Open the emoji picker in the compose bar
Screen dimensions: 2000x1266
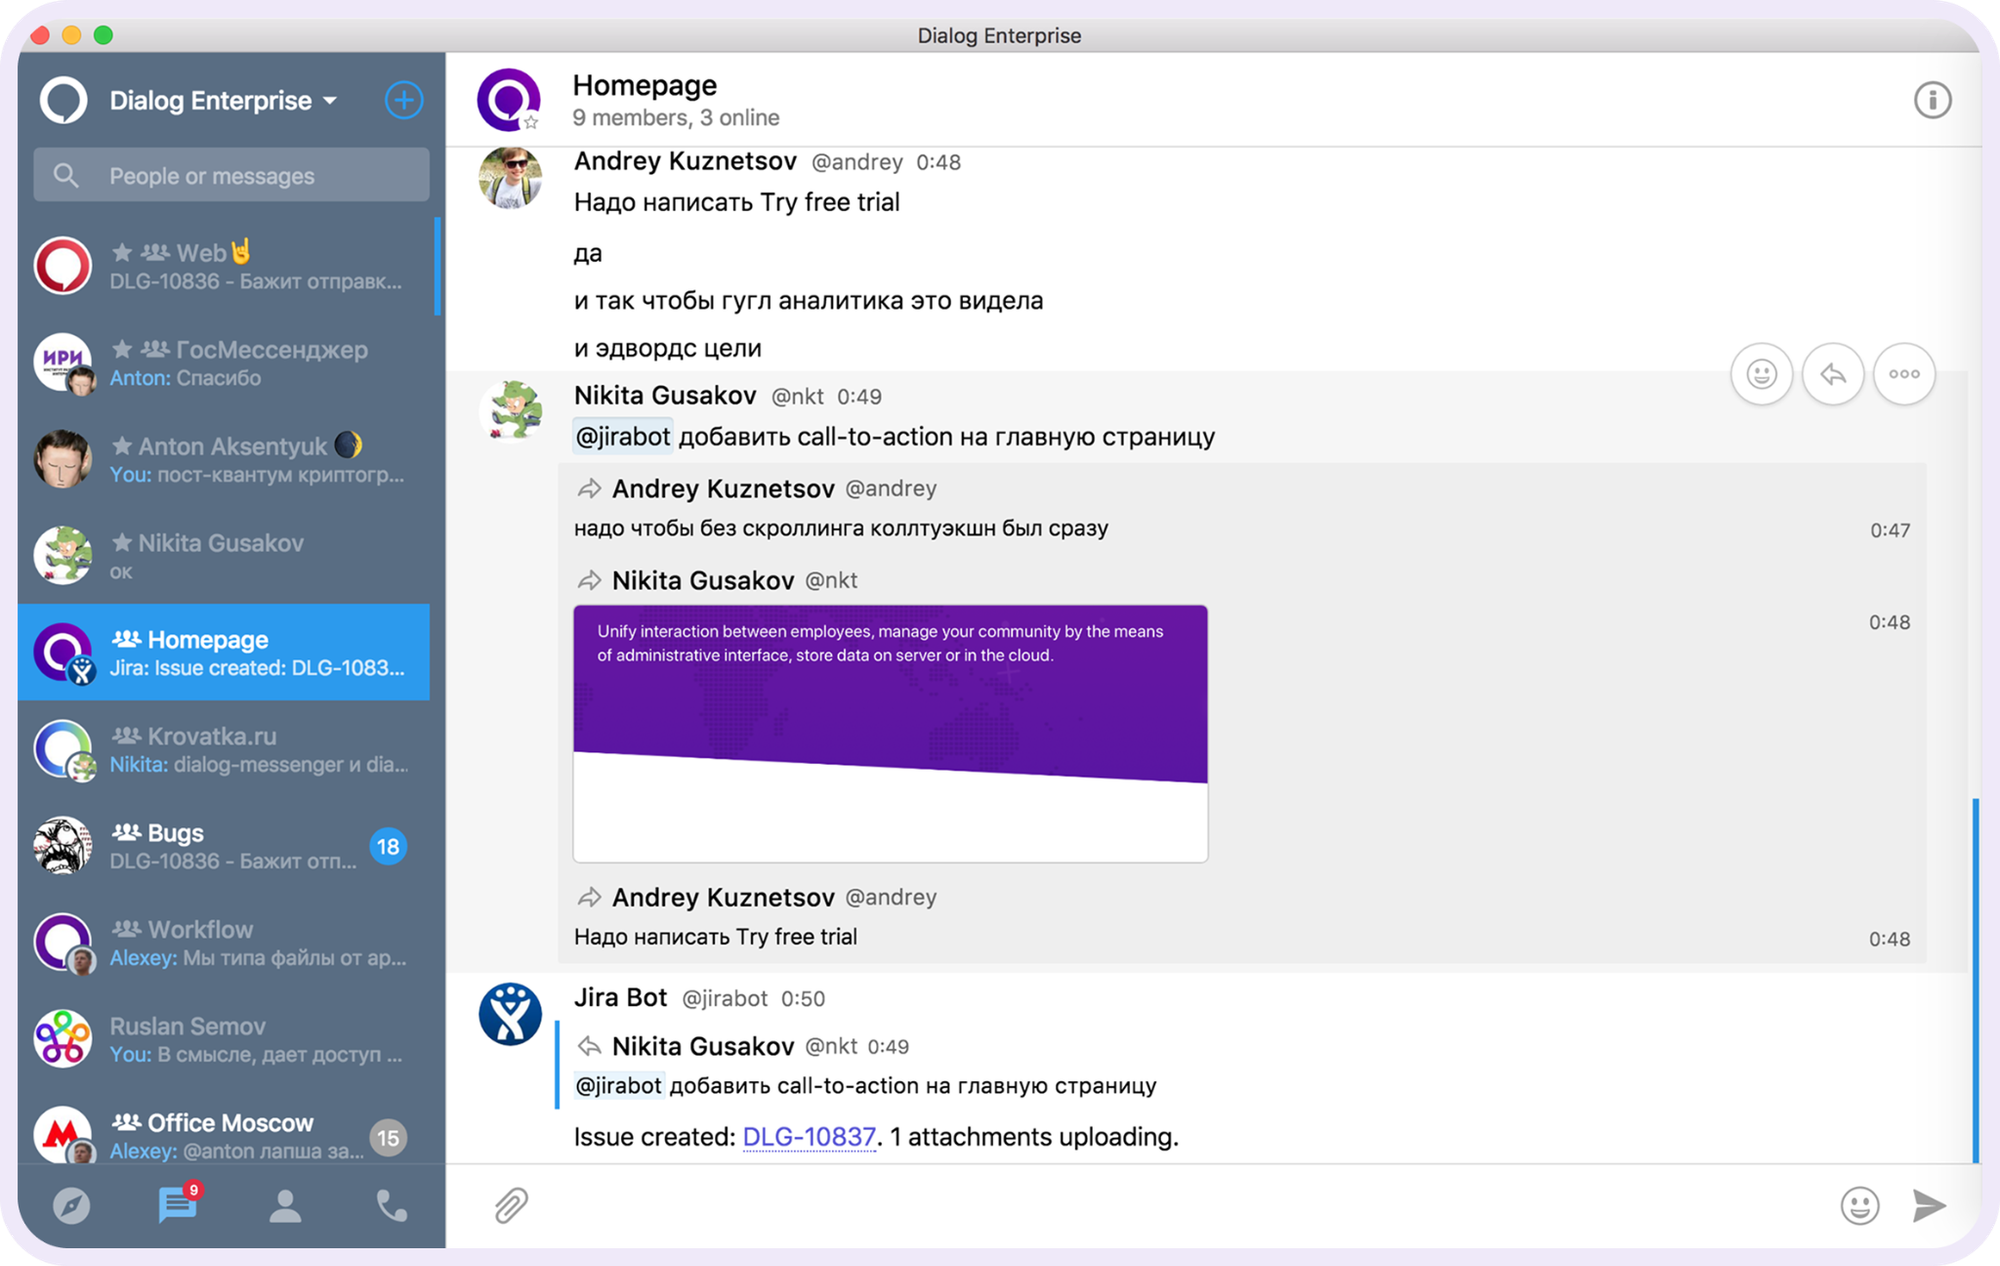pos(1860,1206)
